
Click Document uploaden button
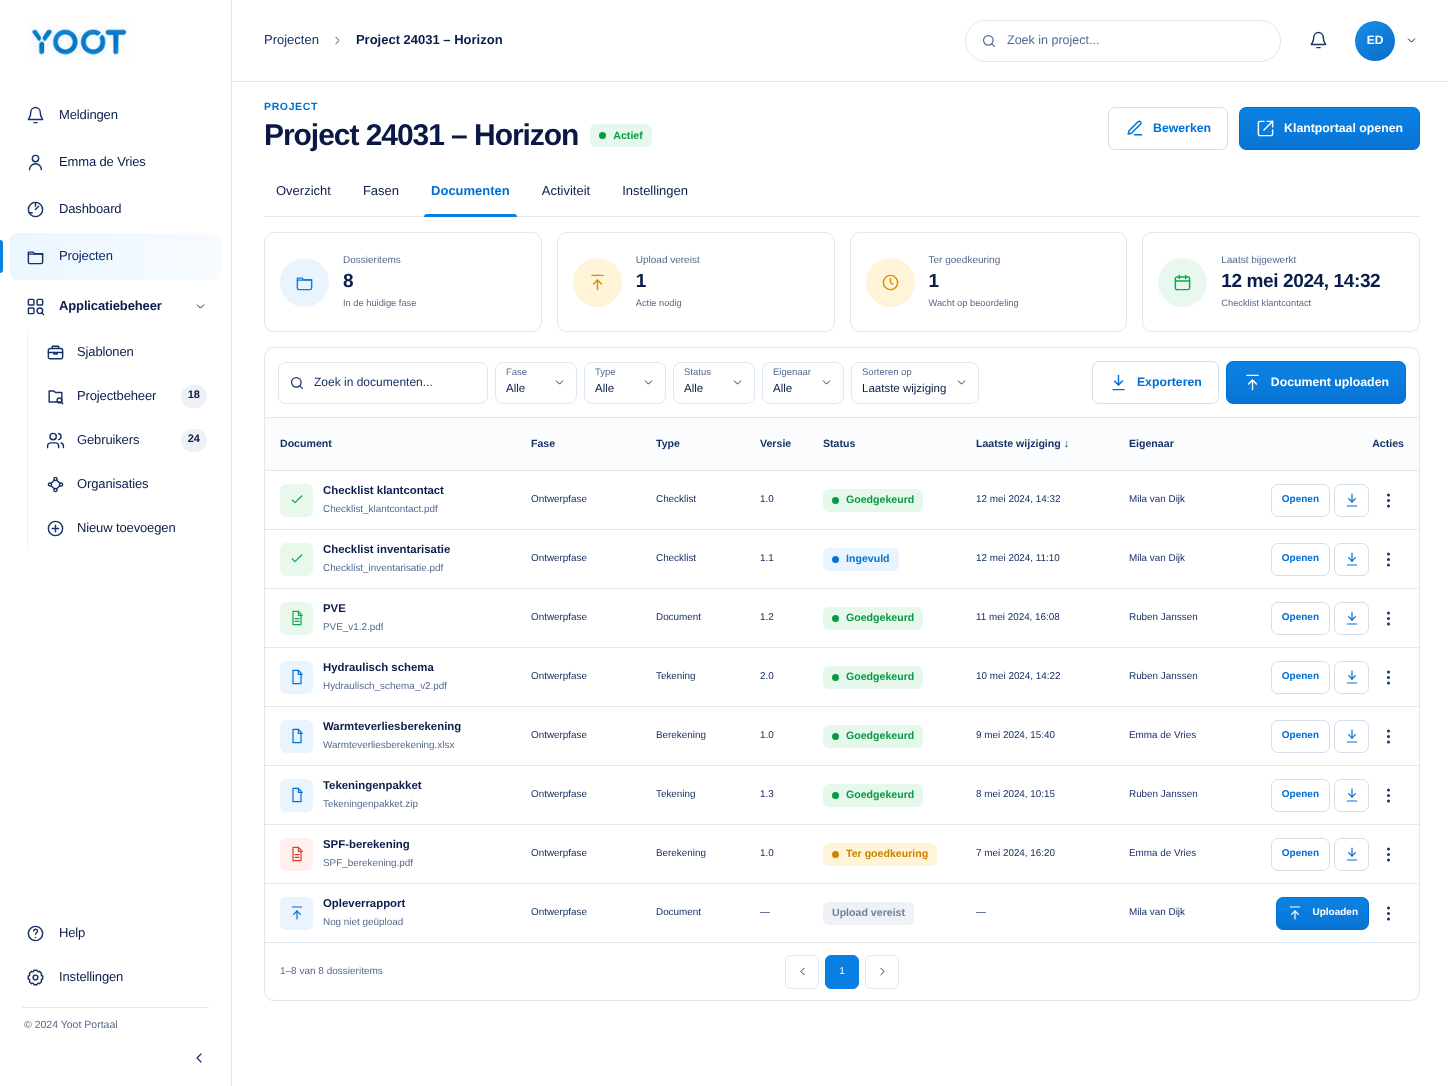[x=1315, y=383]
